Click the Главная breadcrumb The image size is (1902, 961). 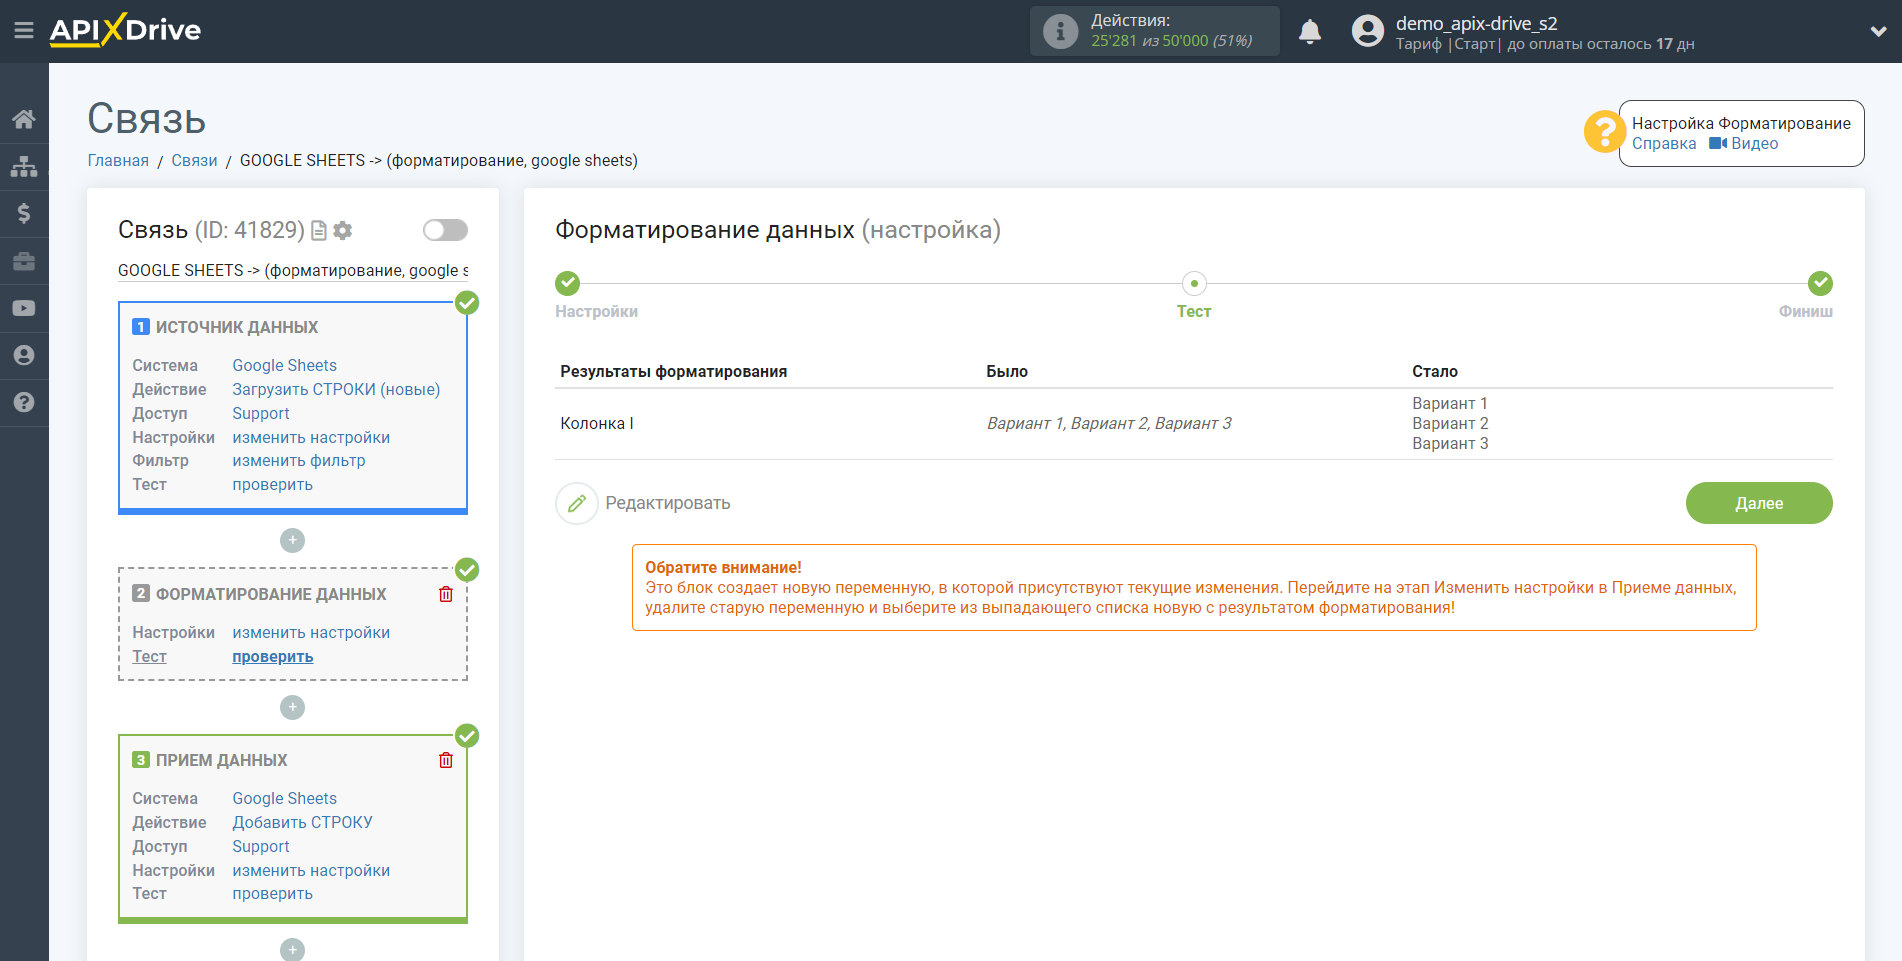pyautogui.click(x=118, y=160)
